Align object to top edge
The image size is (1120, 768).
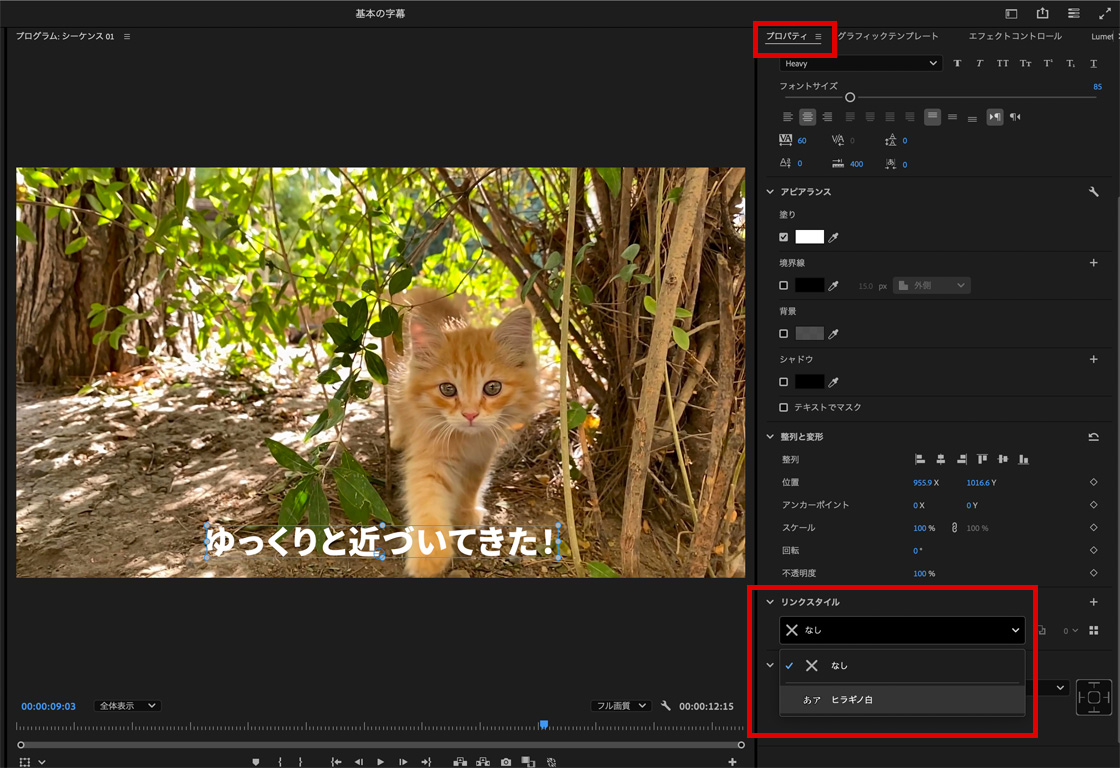pyautogui.click(x=982, y=459)
